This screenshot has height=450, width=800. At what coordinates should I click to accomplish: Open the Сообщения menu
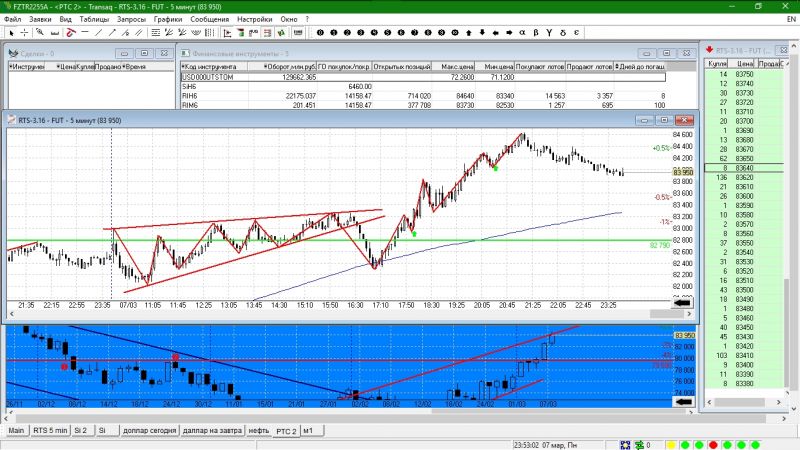210,19
